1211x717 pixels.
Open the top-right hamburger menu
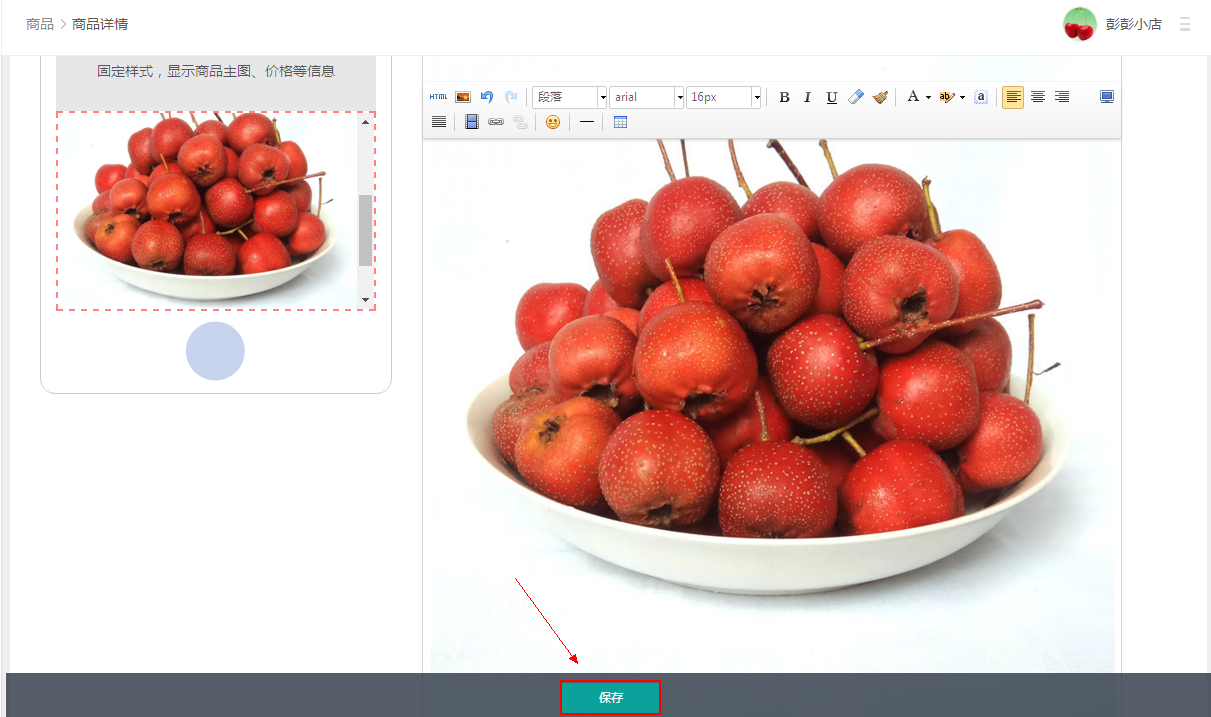[x=1185, y=24]
